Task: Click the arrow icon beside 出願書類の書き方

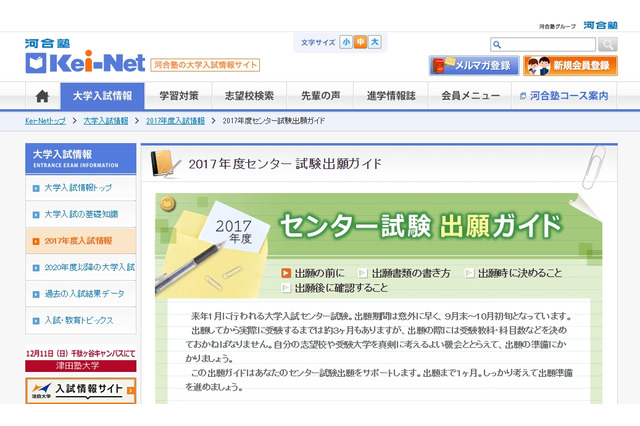Action: (x=363, y=273)
